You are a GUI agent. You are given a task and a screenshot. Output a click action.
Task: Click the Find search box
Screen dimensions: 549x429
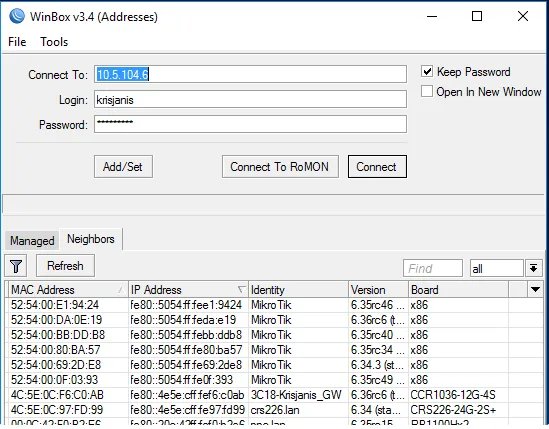433,269
